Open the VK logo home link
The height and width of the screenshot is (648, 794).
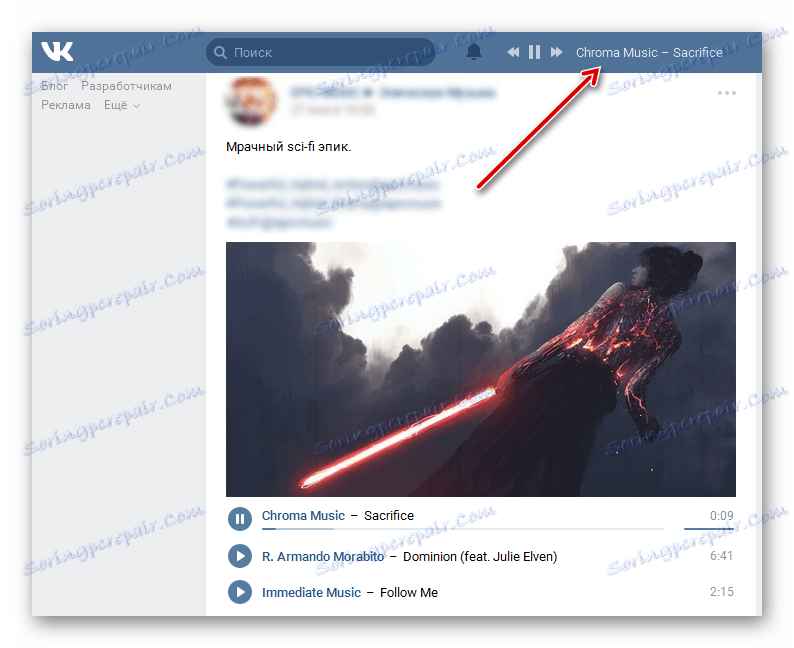click(x=57, y=52)
